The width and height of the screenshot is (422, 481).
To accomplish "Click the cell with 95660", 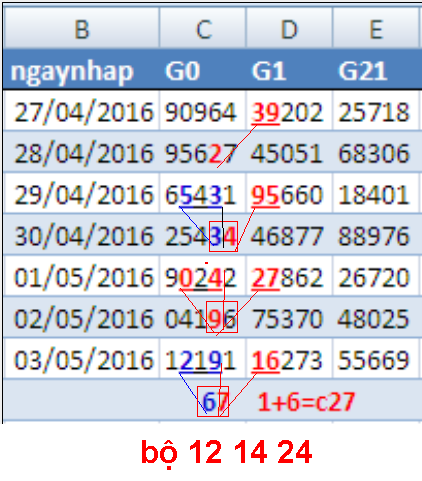I will pyautogui.click(x=289, y=194).
